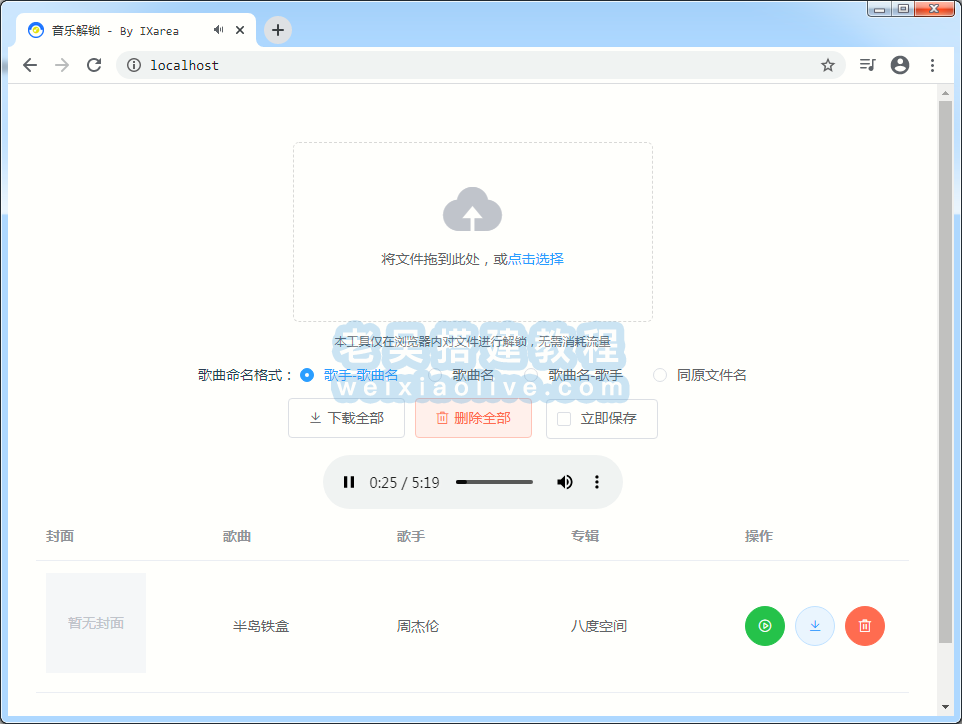Click the artist name 周杰伦
The width and height of the screenshot is (962, 724).
click(418, 626)
